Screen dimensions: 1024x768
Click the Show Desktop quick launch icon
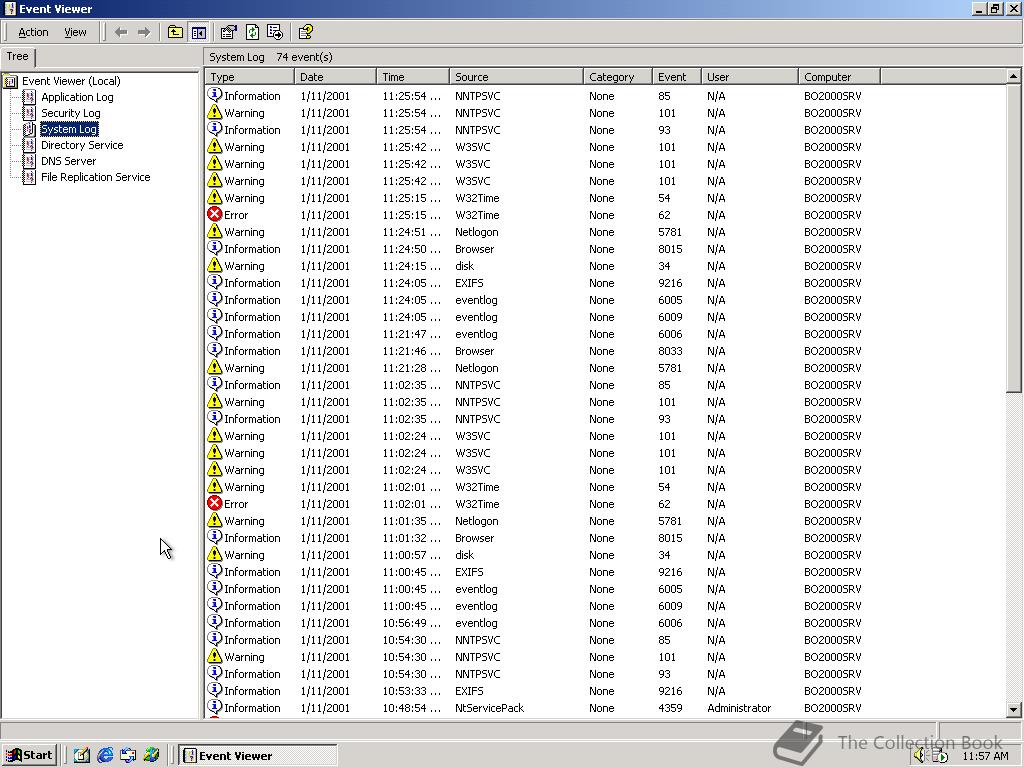[x=81, y=756]
